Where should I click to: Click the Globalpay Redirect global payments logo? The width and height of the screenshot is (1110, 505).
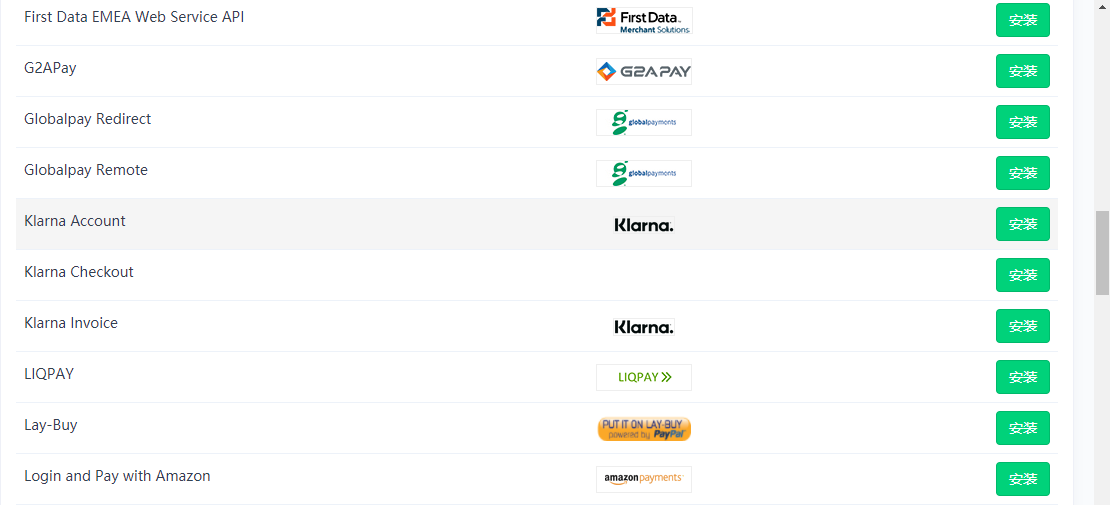pyautogui.click(x=643, y=122)
